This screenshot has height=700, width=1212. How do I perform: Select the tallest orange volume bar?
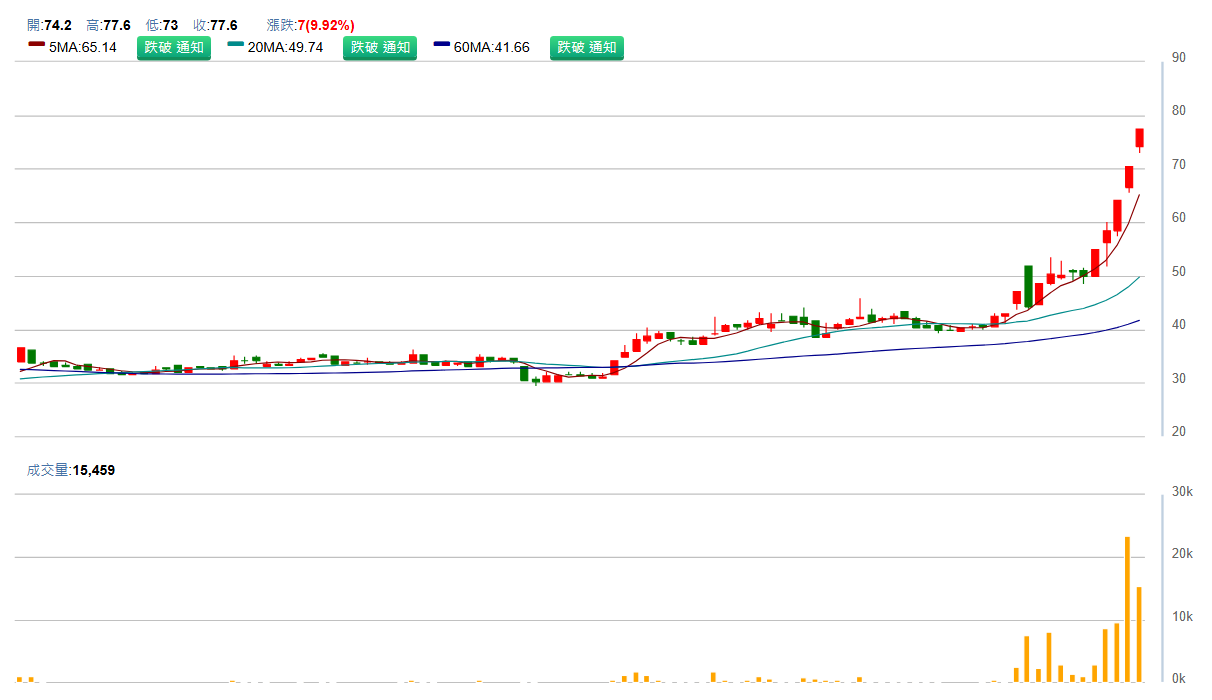click(x=1127, y=608)
